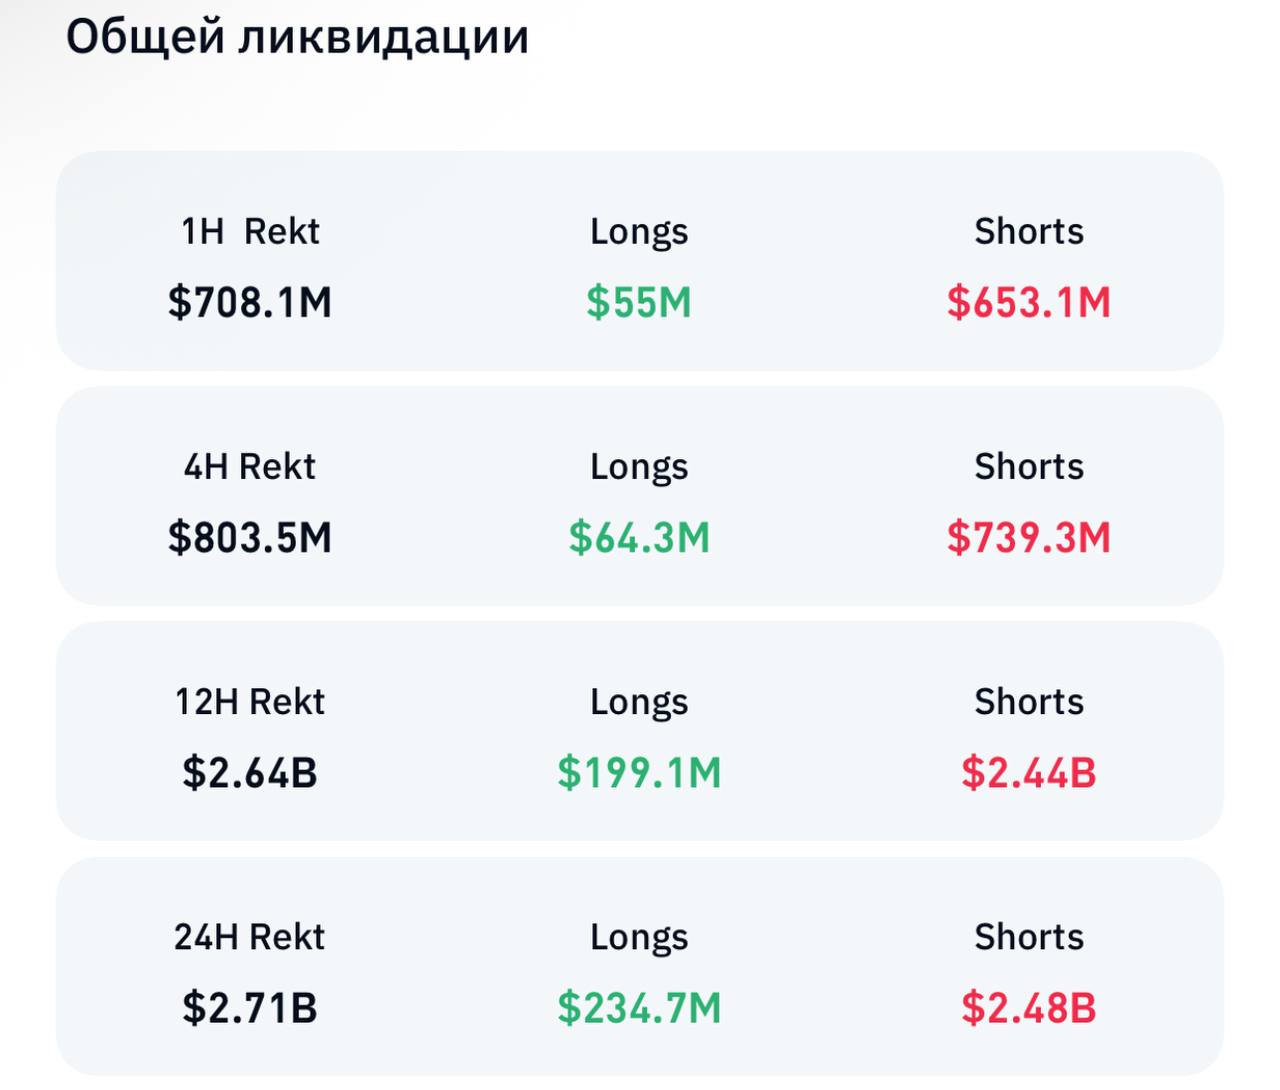Click the $2.71B 24H total
Viewport: 1280px width, 1090px height.
250,1007
